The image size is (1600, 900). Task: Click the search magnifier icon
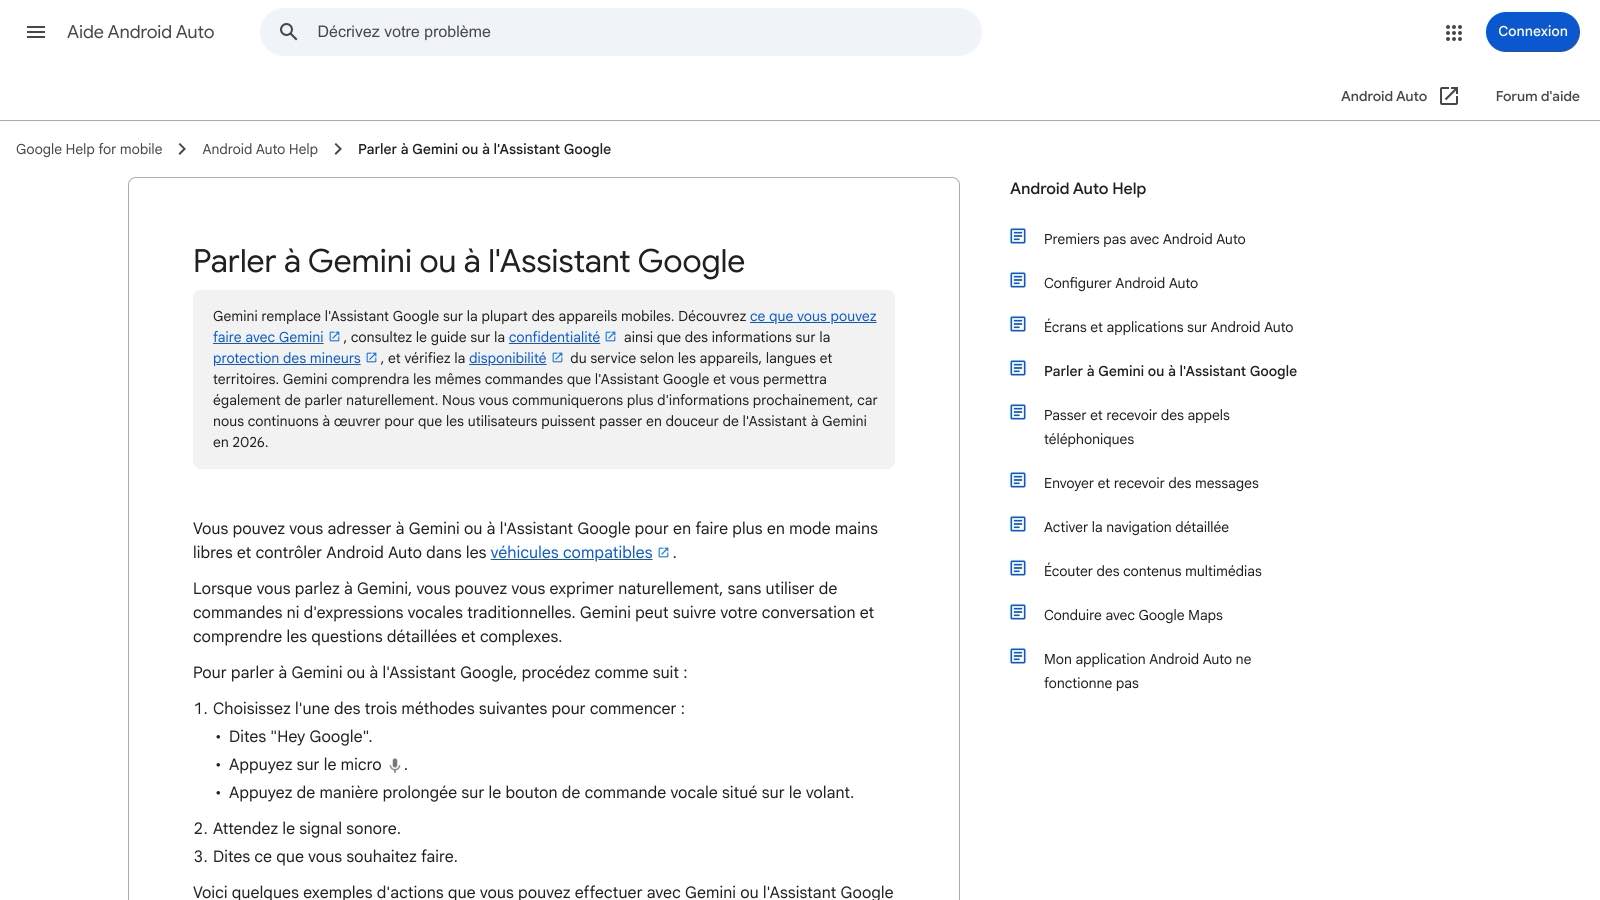pos(289,32)
